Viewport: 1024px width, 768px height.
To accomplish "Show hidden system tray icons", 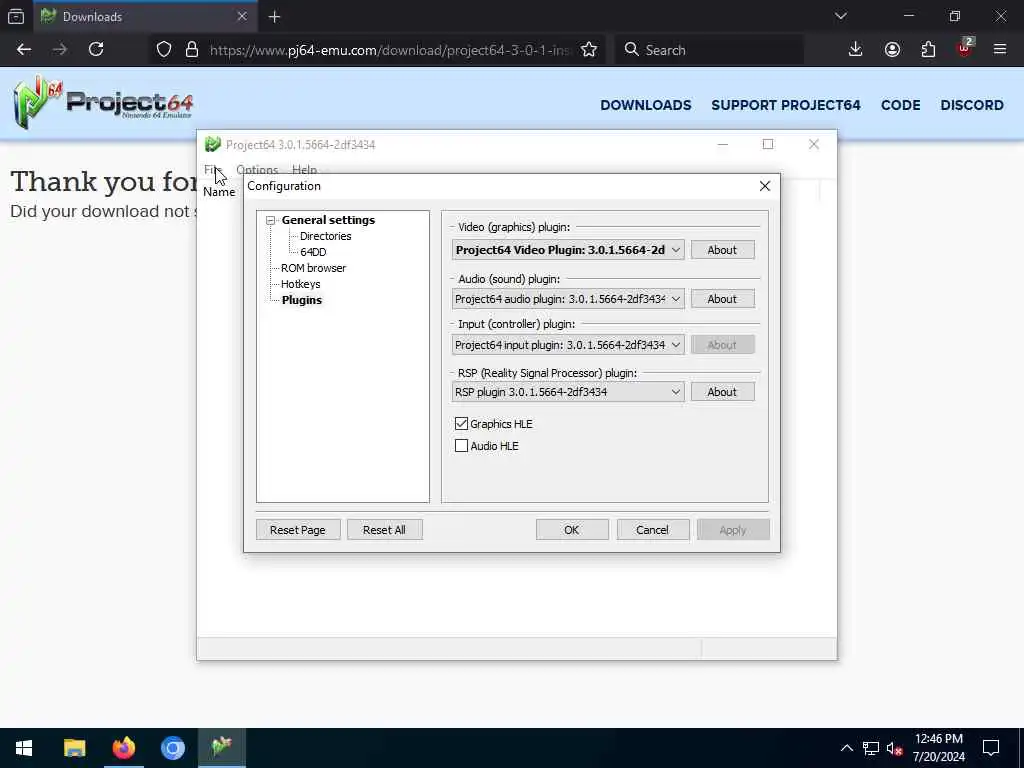I will (x=846, y=748).
